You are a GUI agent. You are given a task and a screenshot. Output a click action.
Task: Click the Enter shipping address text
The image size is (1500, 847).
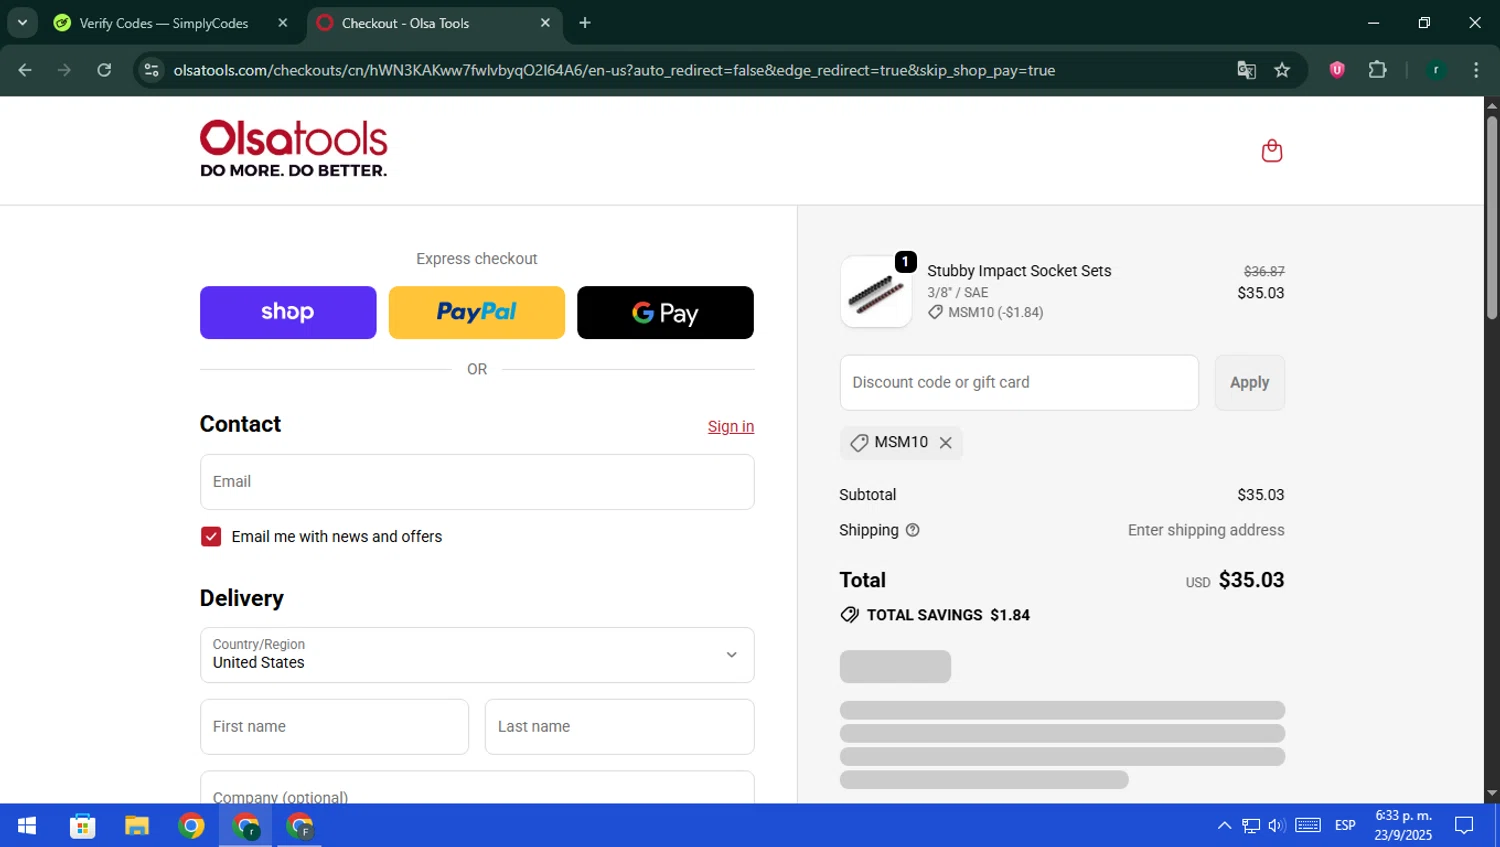[x=1206, y=530]
